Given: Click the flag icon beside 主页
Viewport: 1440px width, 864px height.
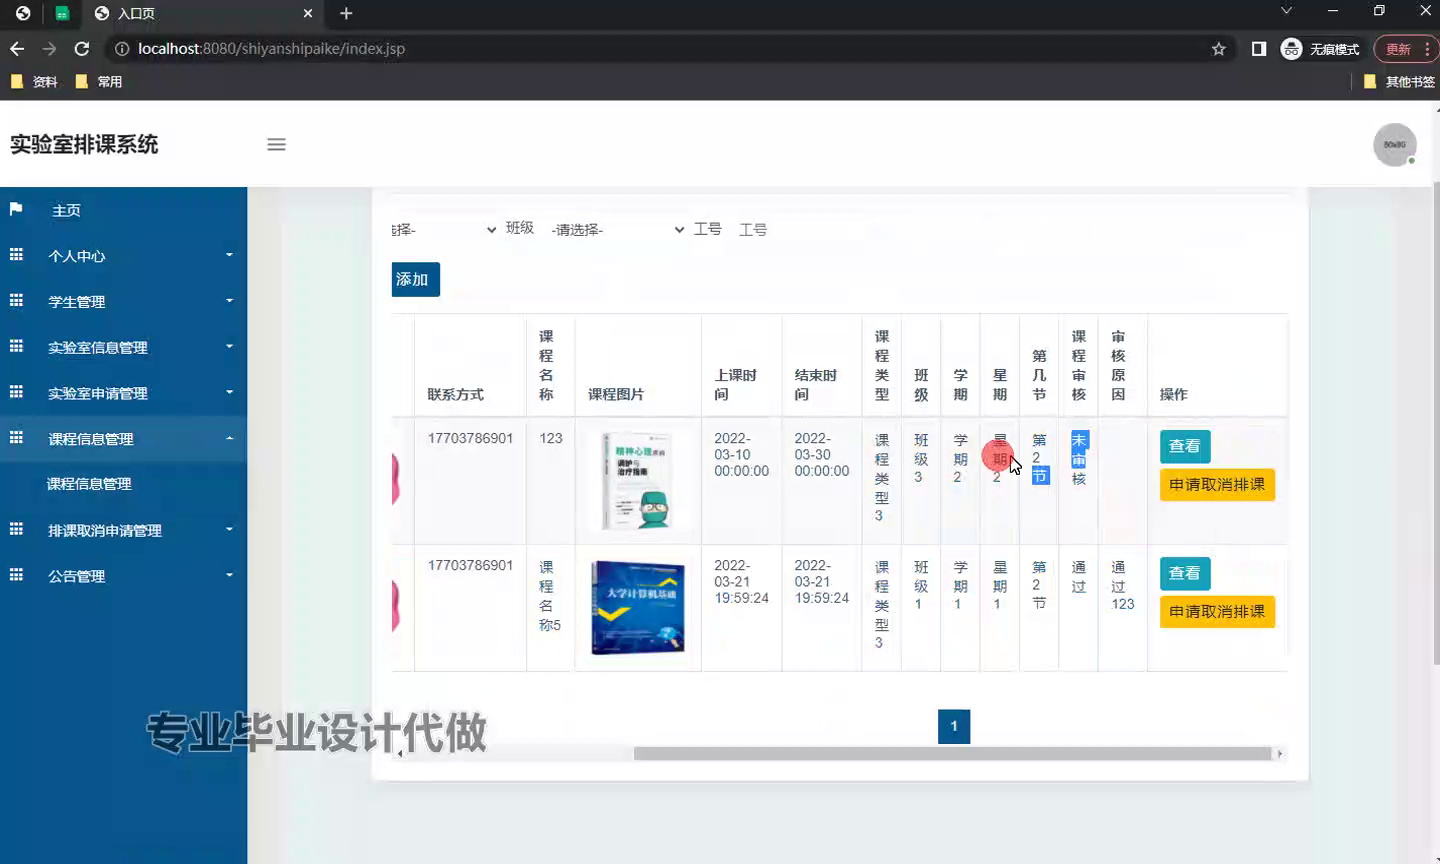Looking at the screenshot, I should (x=16, y=209).
